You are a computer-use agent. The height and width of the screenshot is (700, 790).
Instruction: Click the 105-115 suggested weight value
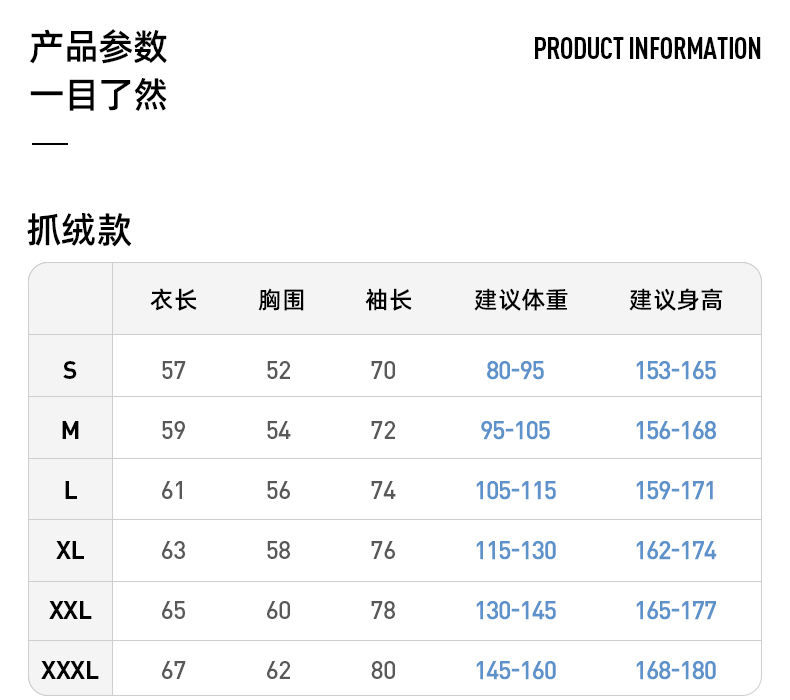[515, 491]
